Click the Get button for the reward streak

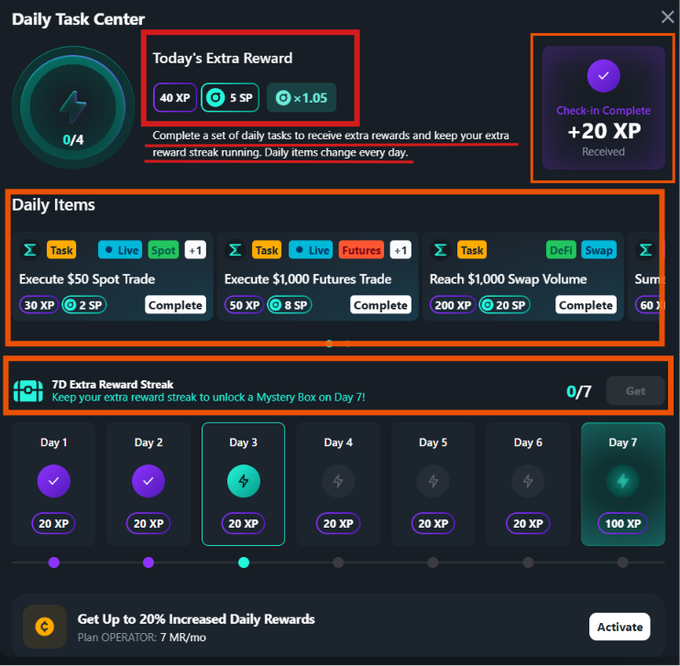pyautogui.click(x=635, y=391)
